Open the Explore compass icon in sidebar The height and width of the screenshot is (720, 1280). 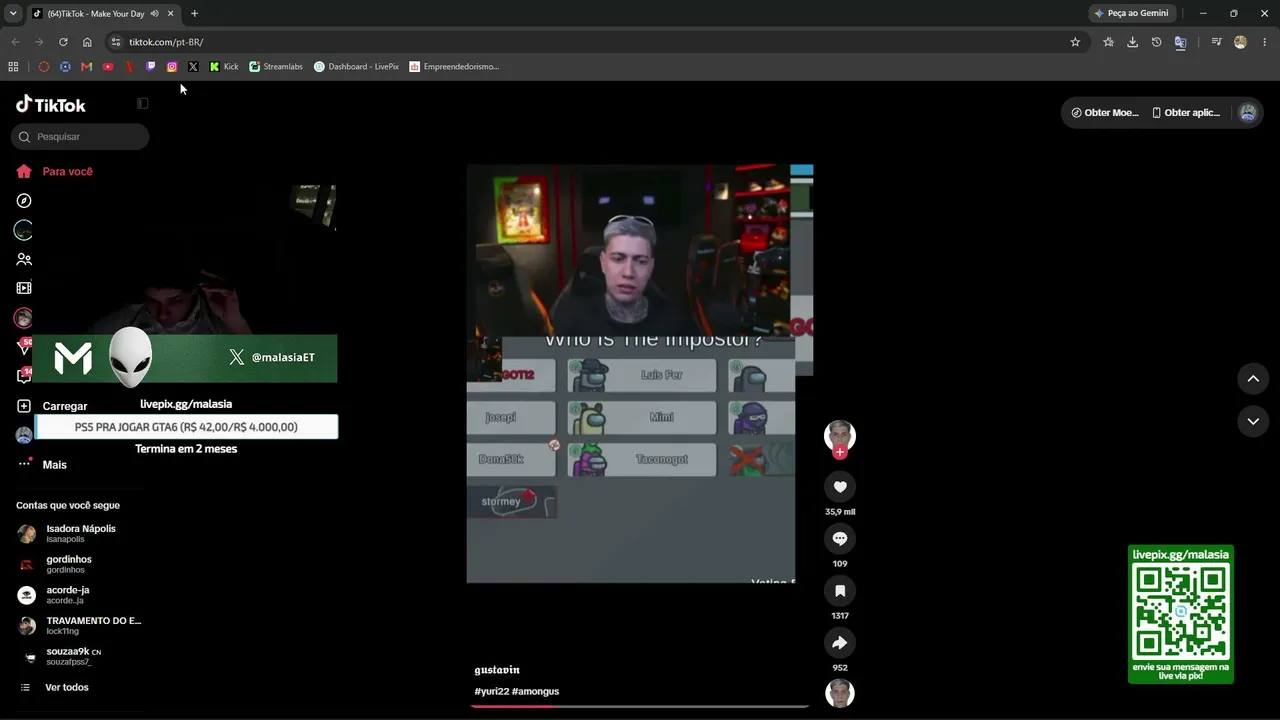24,201
